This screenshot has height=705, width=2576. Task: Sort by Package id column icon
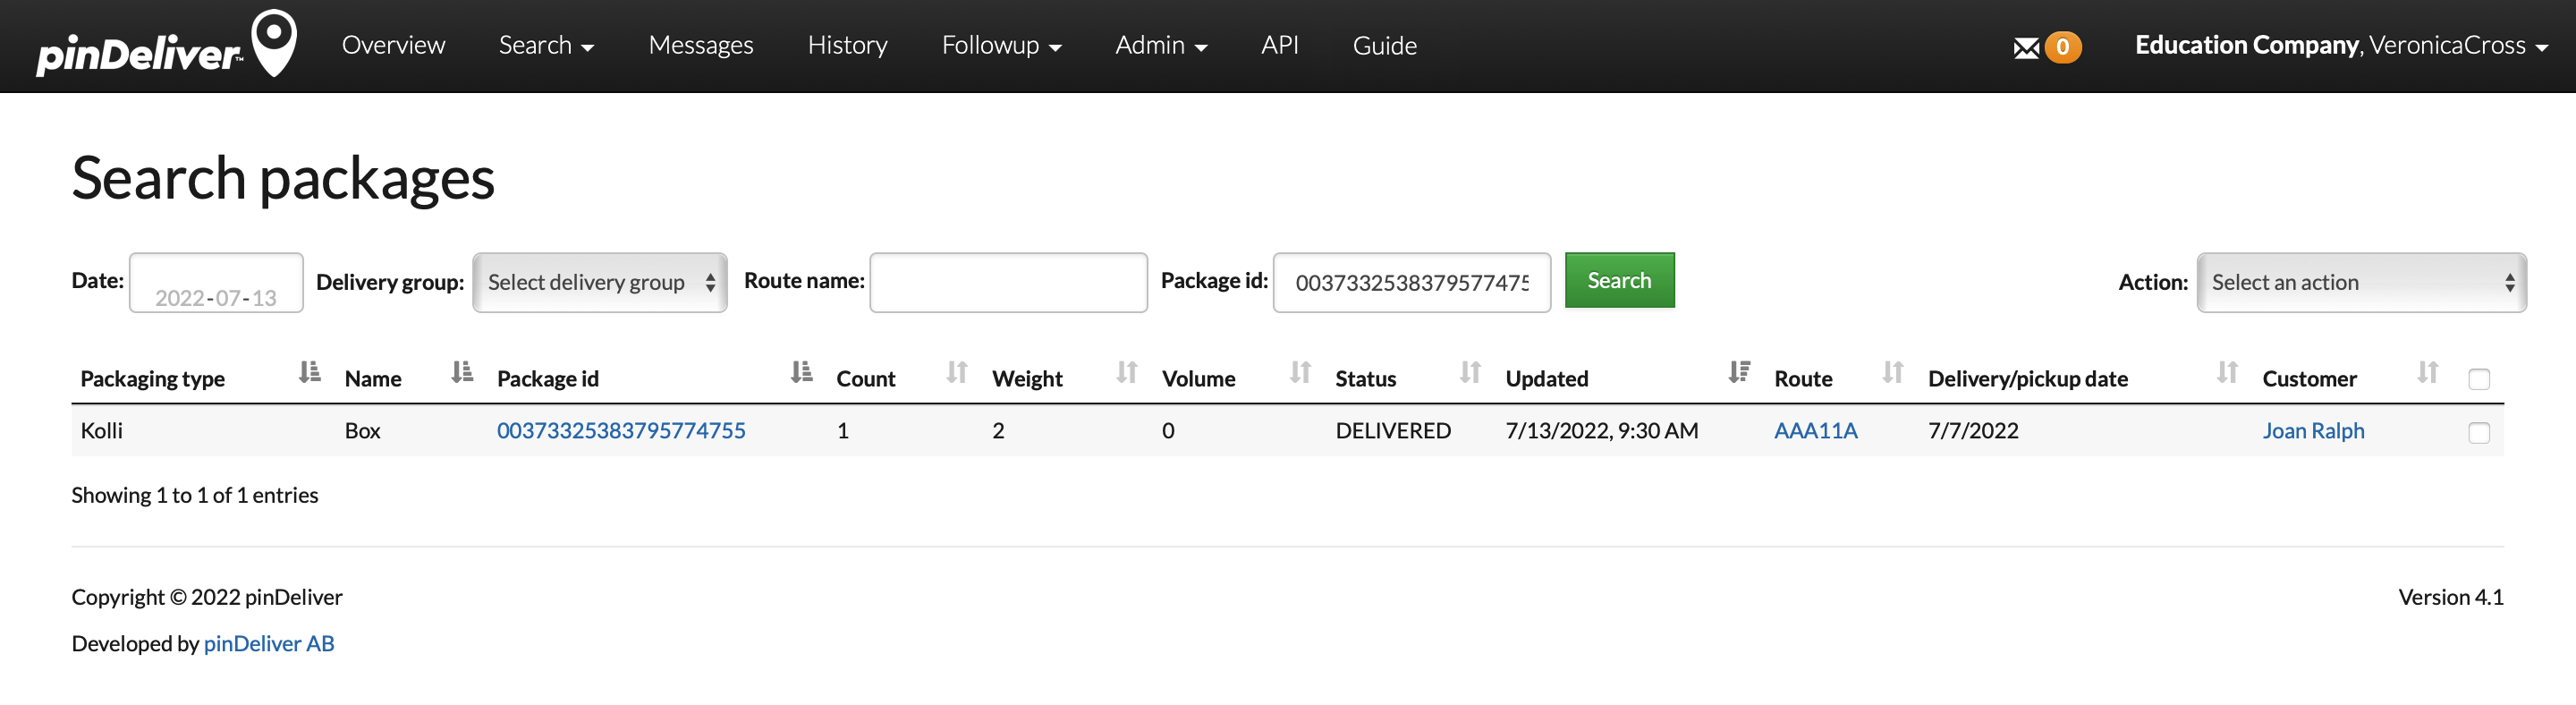(802, 373)
